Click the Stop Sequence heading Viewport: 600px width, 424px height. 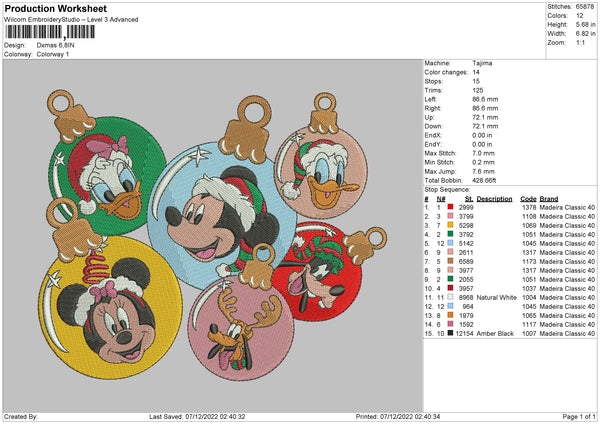(x=447, y=189)
